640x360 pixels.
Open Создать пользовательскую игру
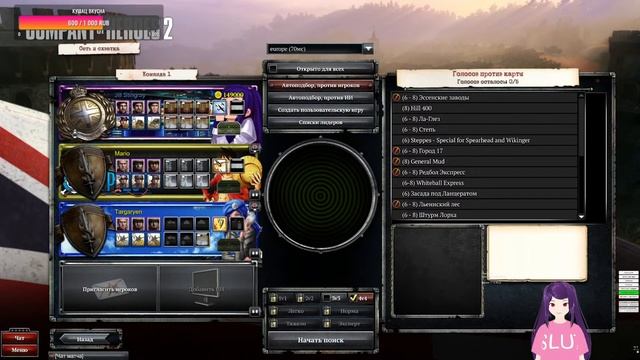320,110
